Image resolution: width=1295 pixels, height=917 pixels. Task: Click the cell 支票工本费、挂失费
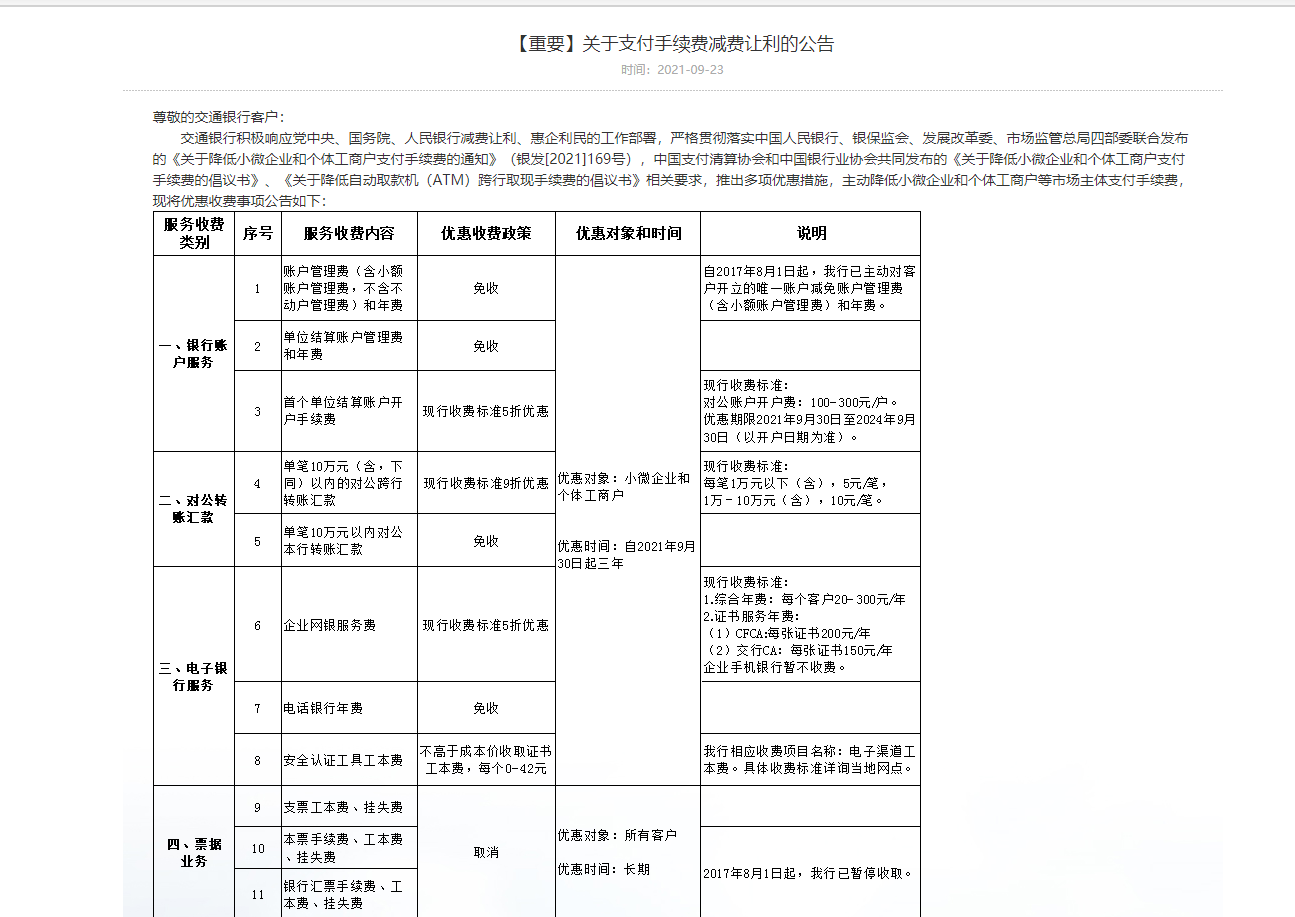coord(349,807)
